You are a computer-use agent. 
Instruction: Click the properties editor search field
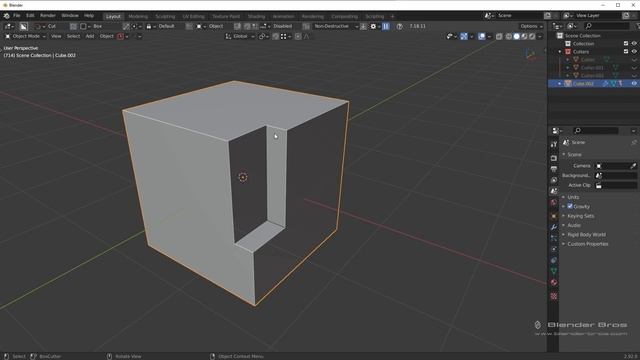click(x=596, y=131)
